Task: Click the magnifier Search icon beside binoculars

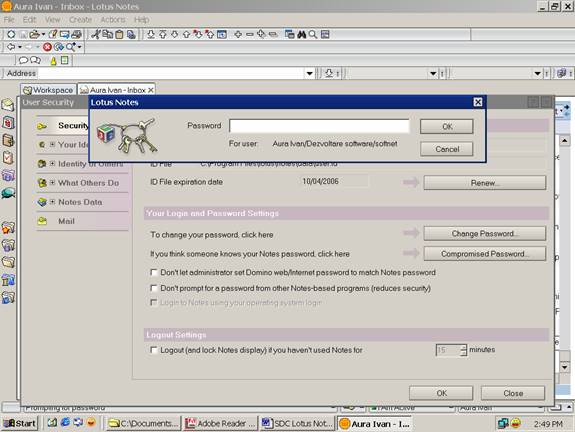Action: click(313, 34)
